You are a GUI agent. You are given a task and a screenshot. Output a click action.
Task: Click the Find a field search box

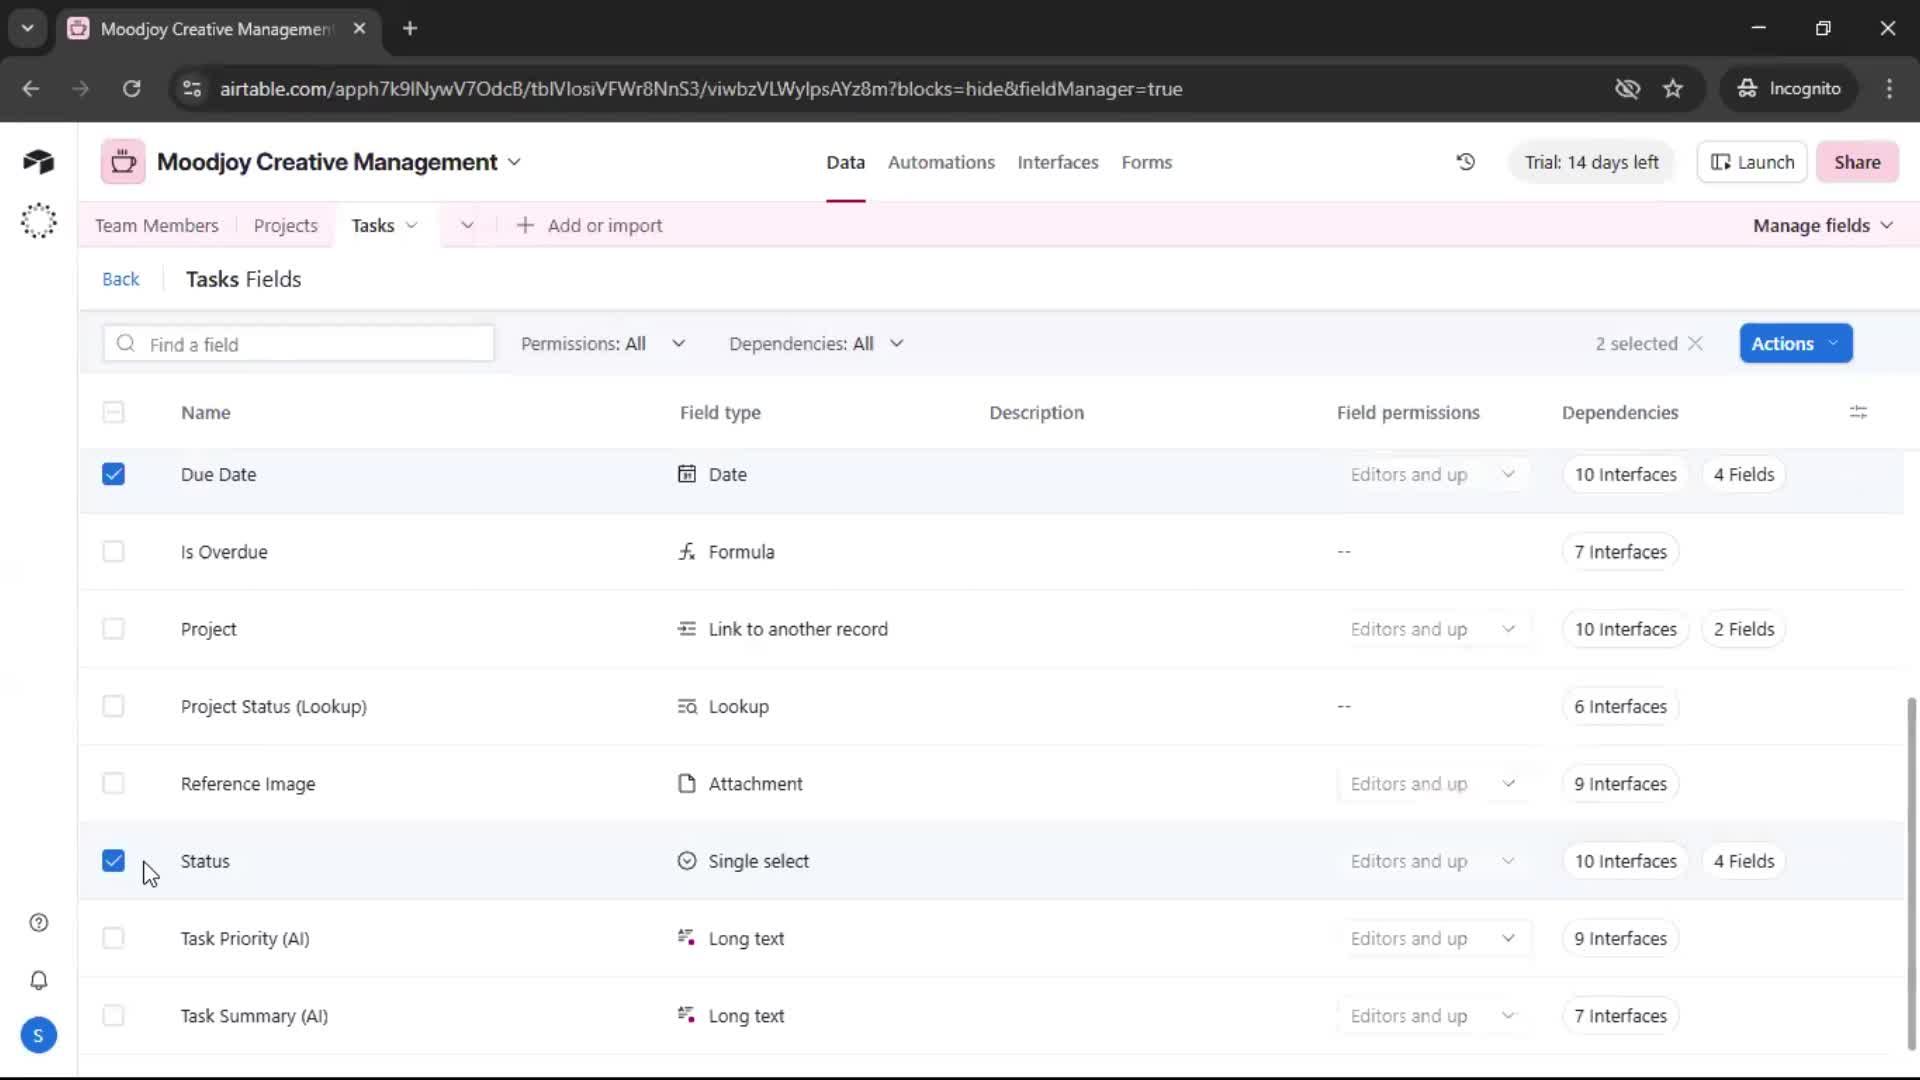tap(298, 344)
